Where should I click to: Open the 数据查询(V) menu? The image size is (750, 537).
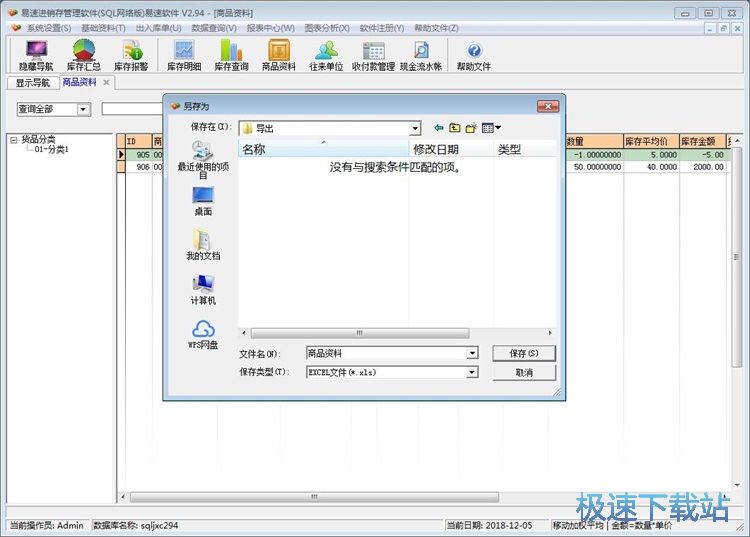214,28
